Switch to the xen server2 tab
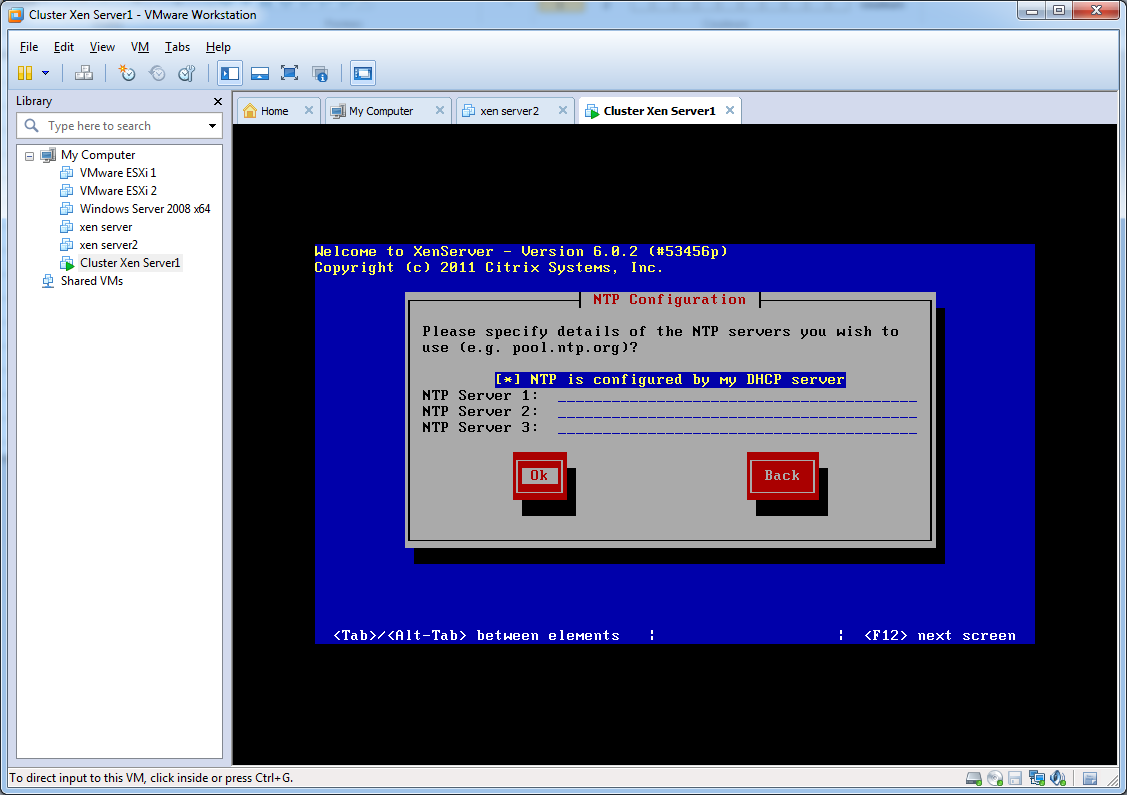This screenshot has height=795, width=1127. [x=509, y=111]
